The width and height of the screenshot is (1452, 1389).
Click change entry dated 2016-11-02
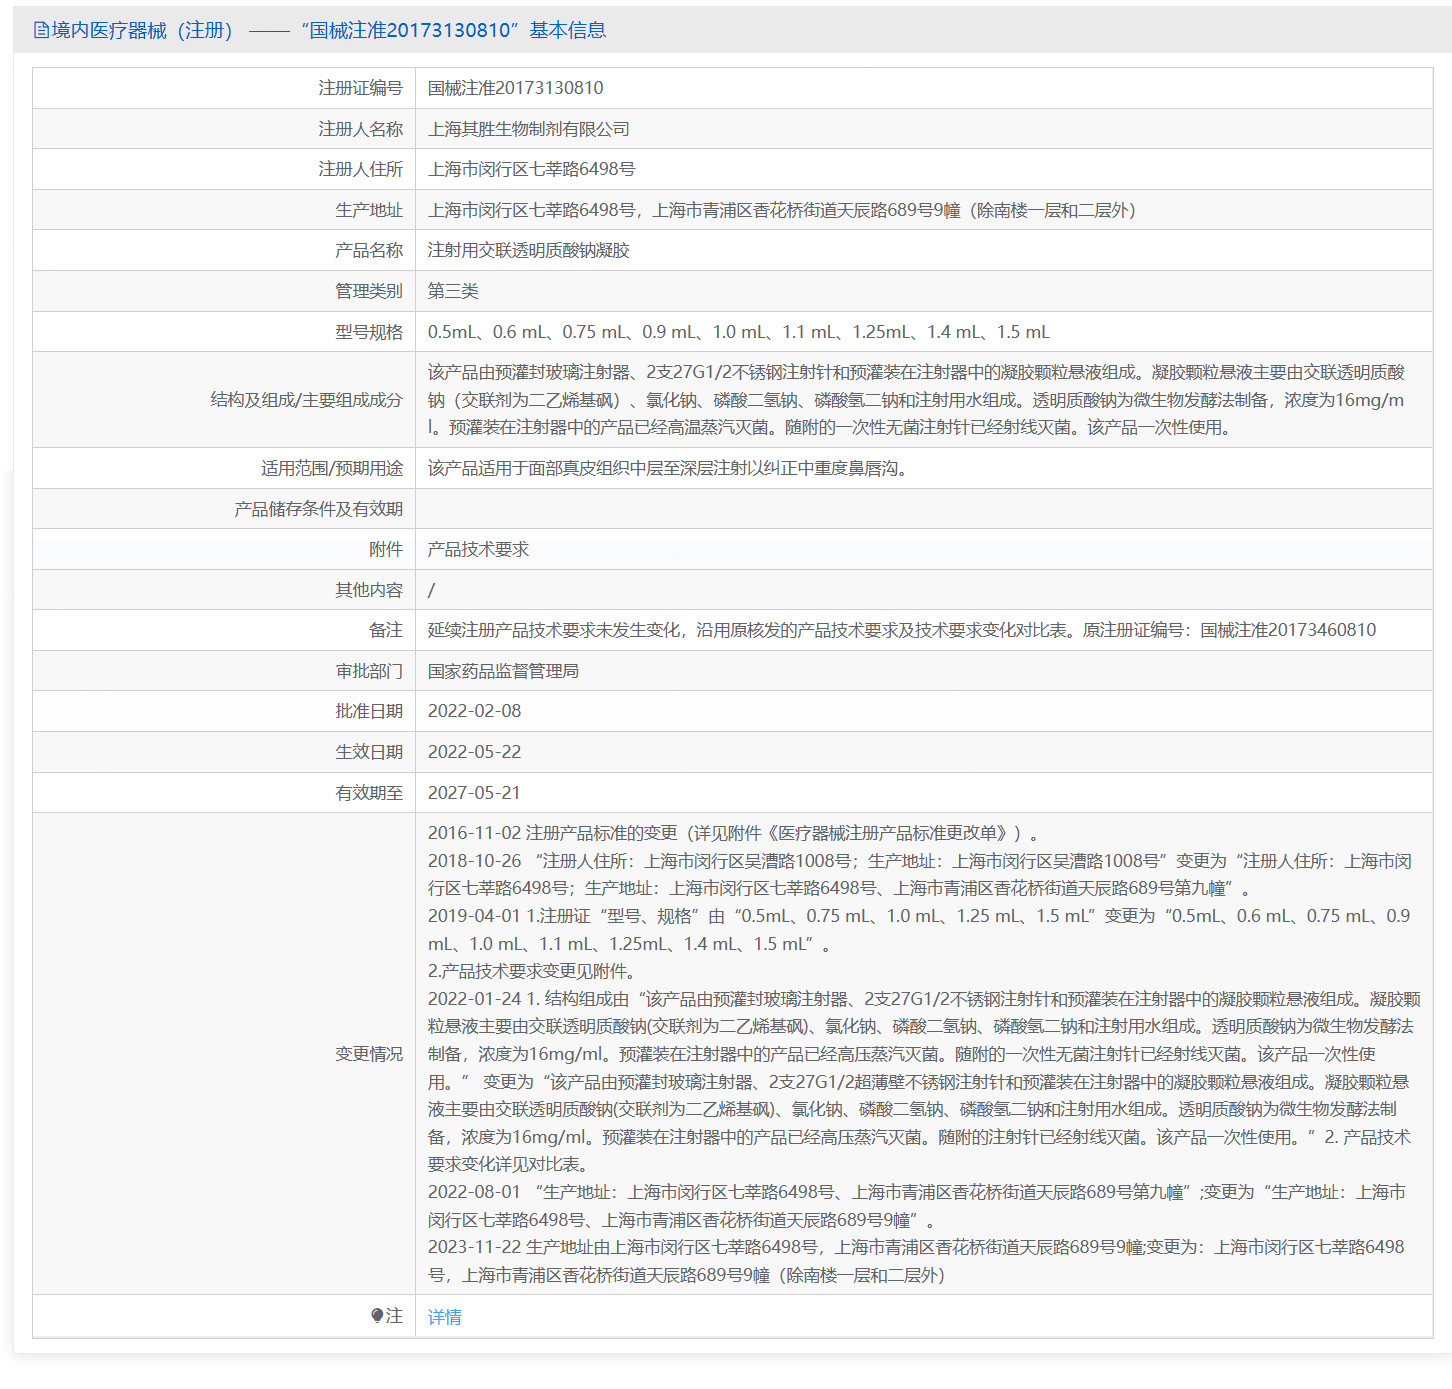tap(733, 833)
